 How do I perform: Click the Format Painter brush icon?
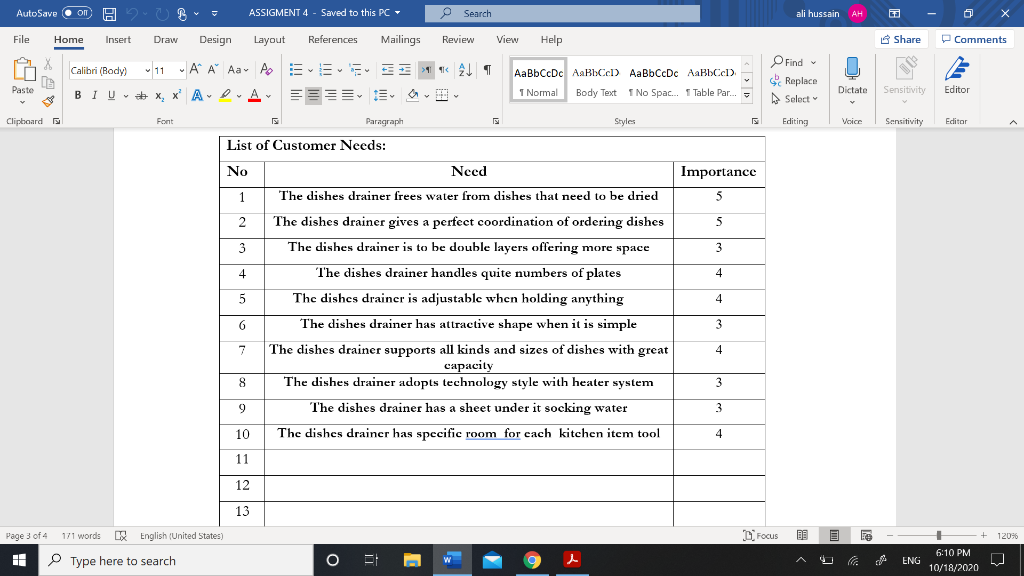(48, 101)
